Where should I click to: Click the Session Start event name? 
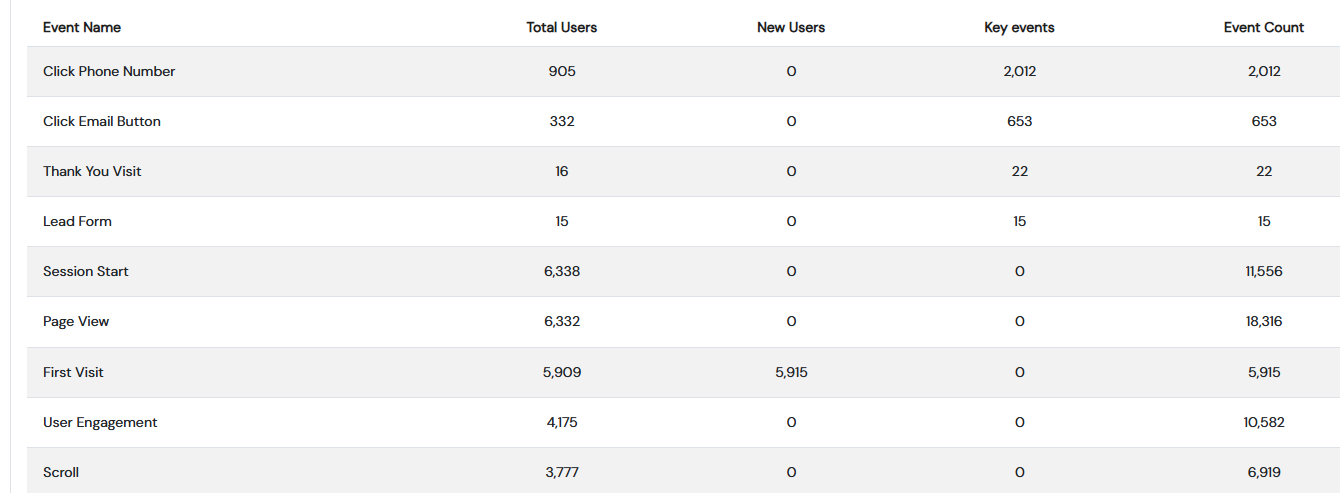point(86,271)
